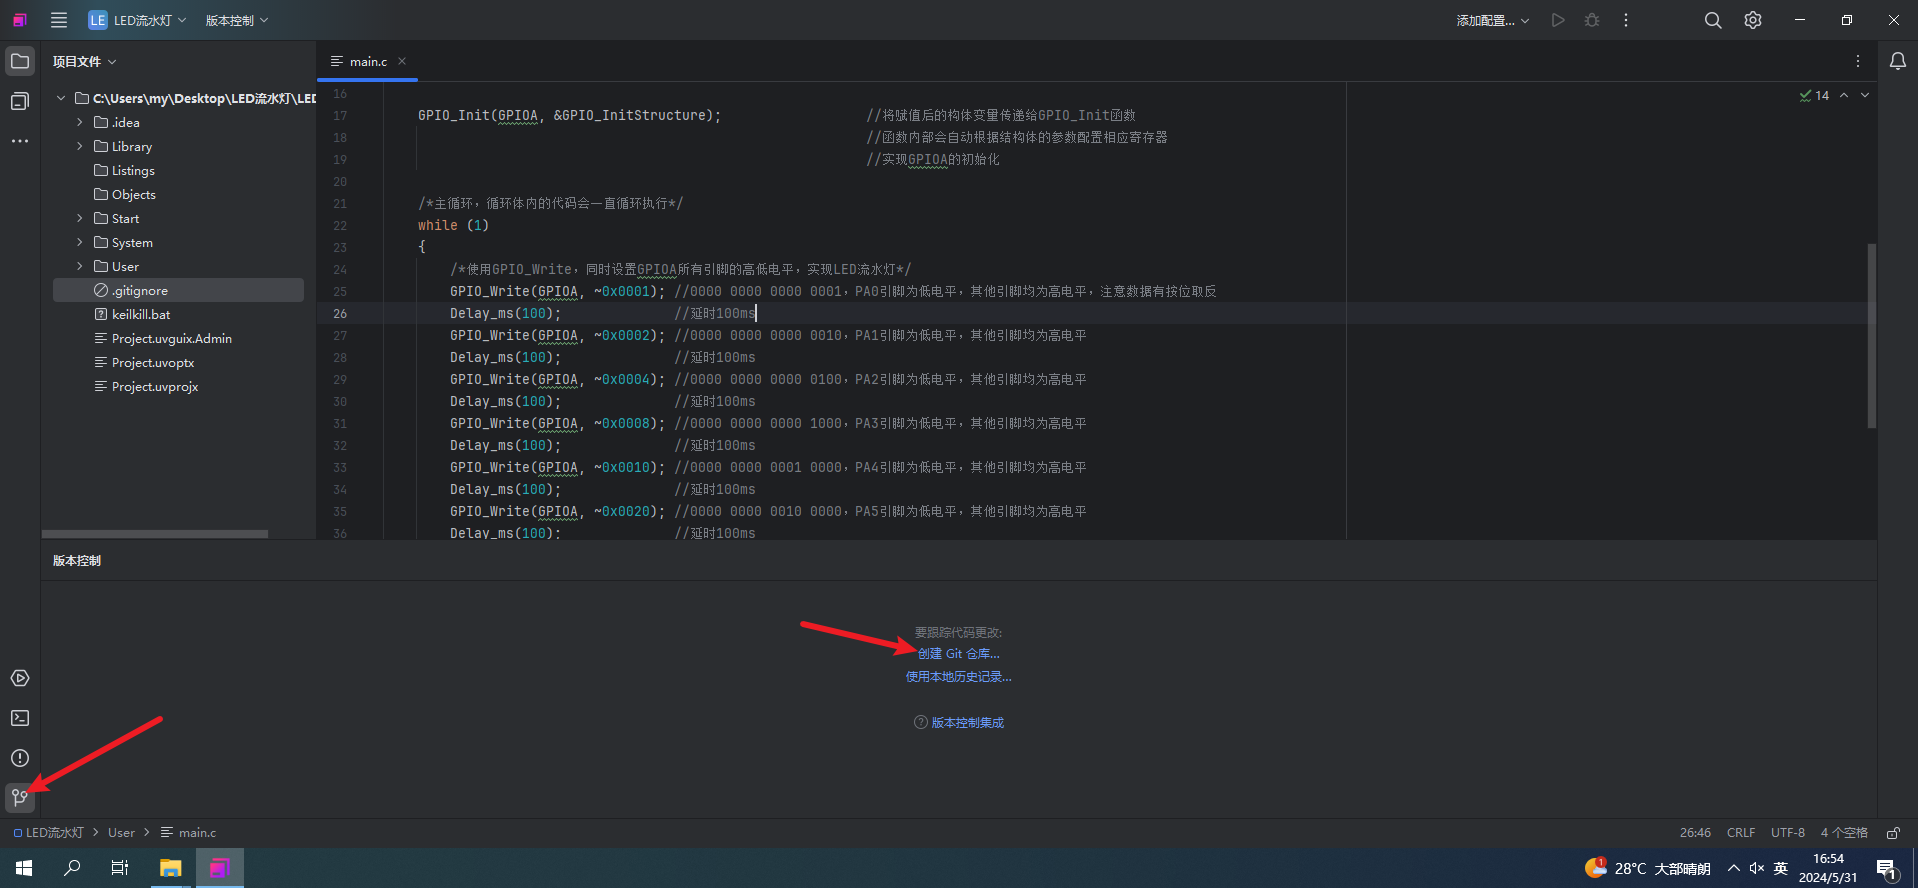
Task: Open the notifications bell icon
Action: pos(1897,61)
